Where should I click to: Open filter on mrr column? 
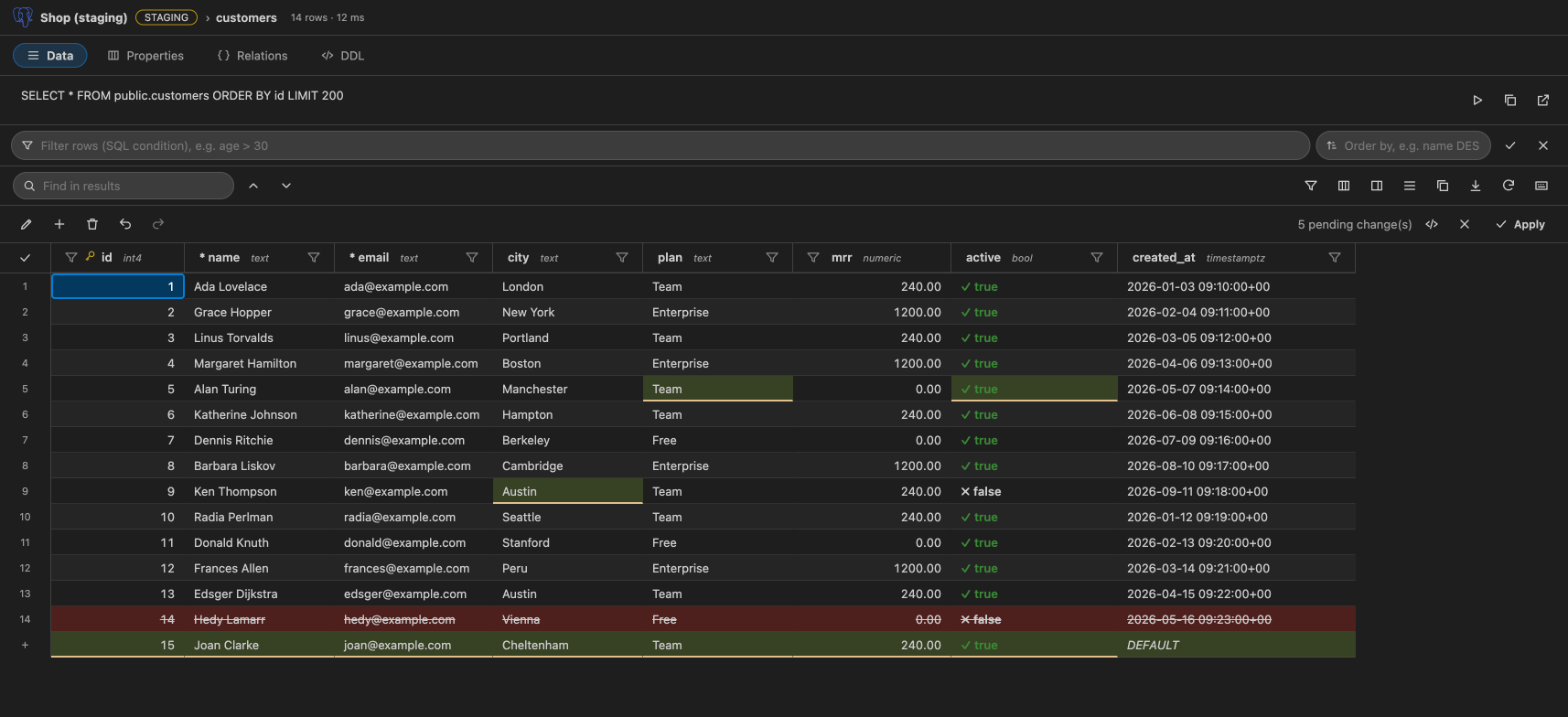click(813, 258)
